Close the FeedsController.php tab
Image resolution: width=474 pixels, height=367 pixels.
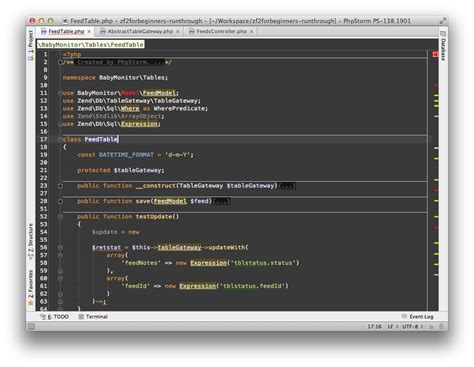point(252,31)
